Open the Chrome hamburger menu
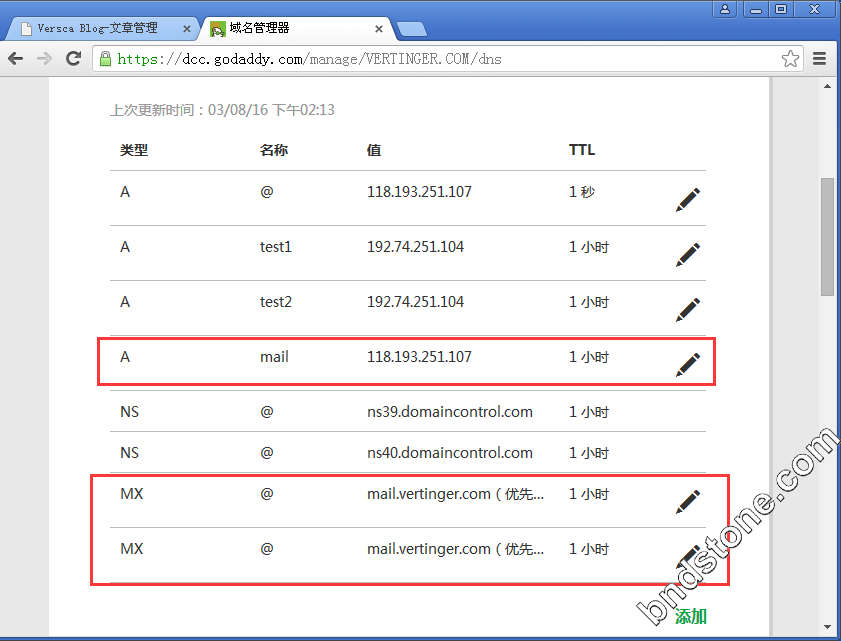The image size is (841, 641). tap(819, 58)
